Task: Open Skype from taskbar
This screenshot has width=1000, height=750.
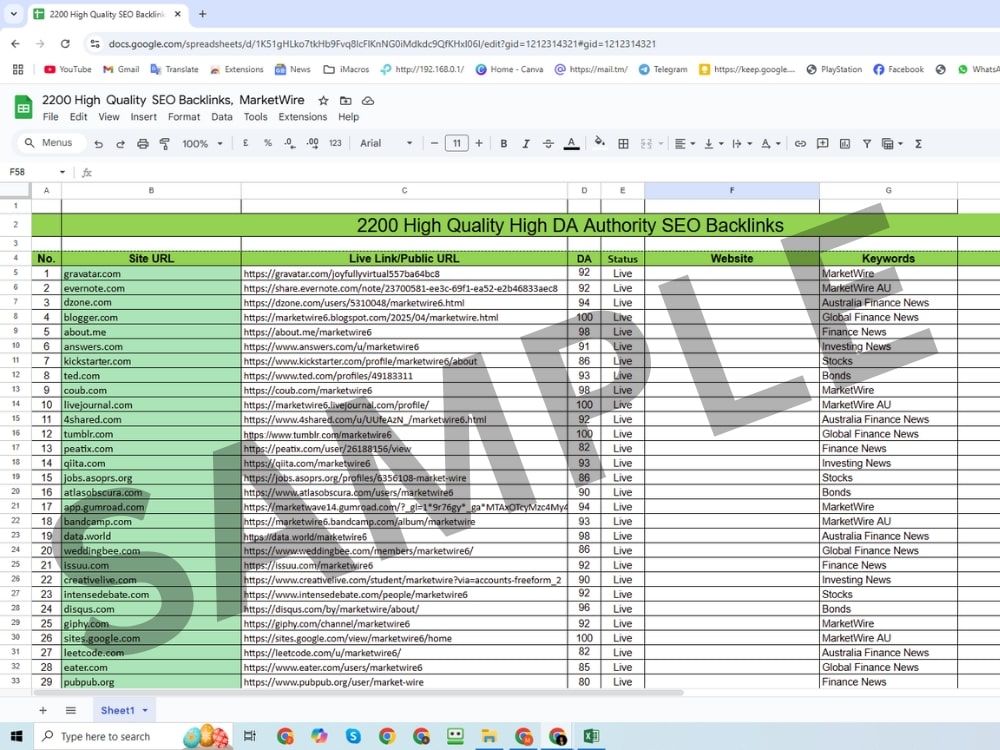Action: click(353, 737)
